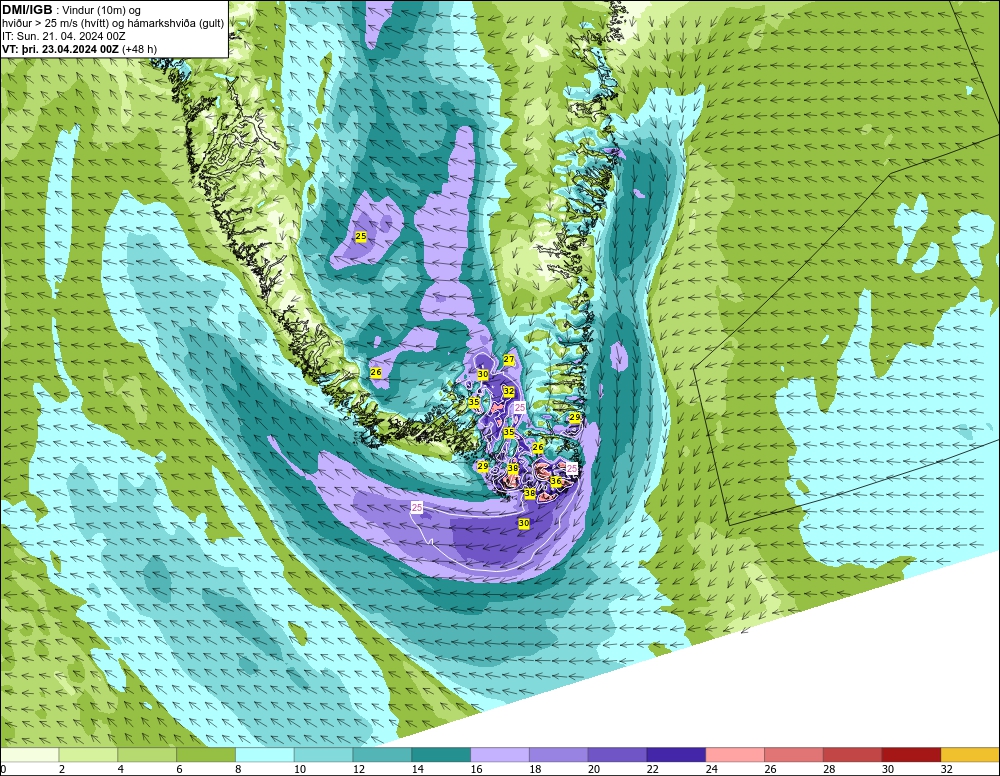Select the scale number '28' under the legend
This screenshot has width=1000, height=776.
[x=829, y=769]
